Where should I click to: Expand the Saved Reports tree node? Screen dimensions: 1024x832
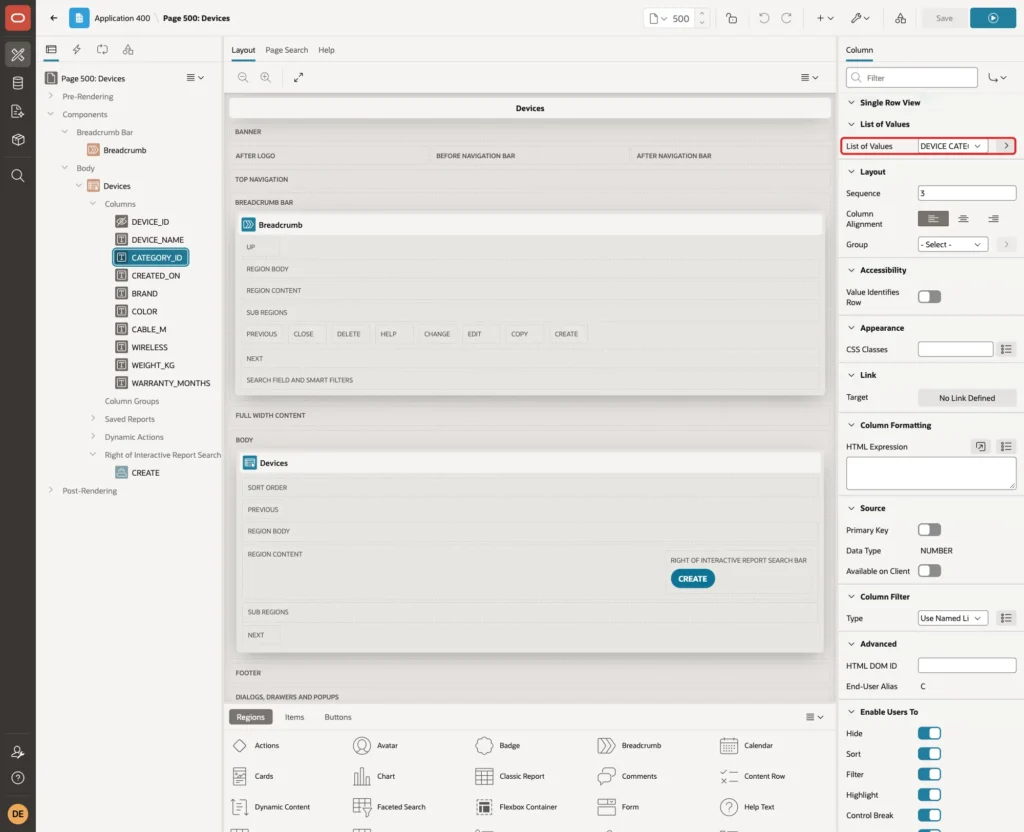(x=93, y=419)
